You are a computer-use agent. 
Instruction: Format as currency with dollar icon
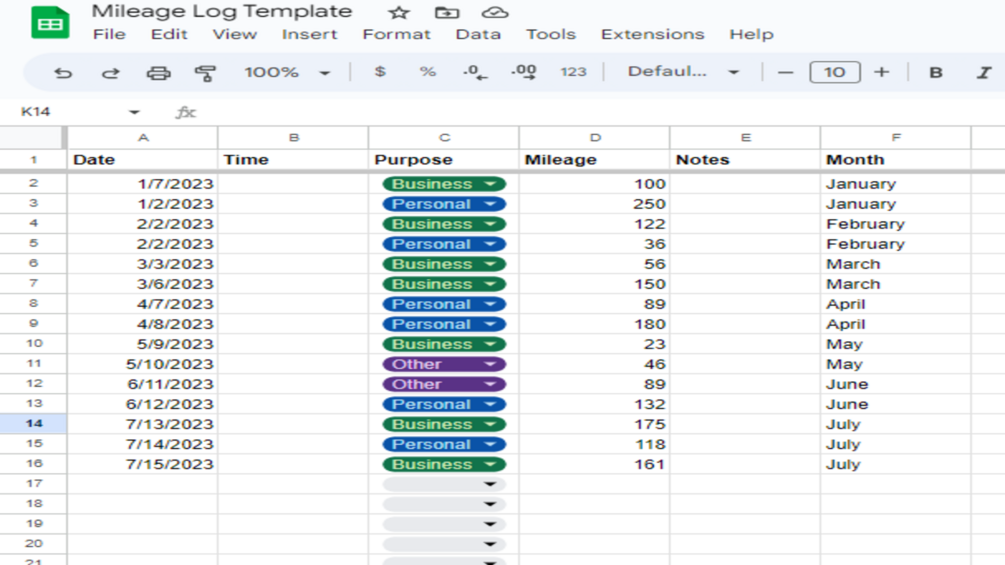point(380,72)
